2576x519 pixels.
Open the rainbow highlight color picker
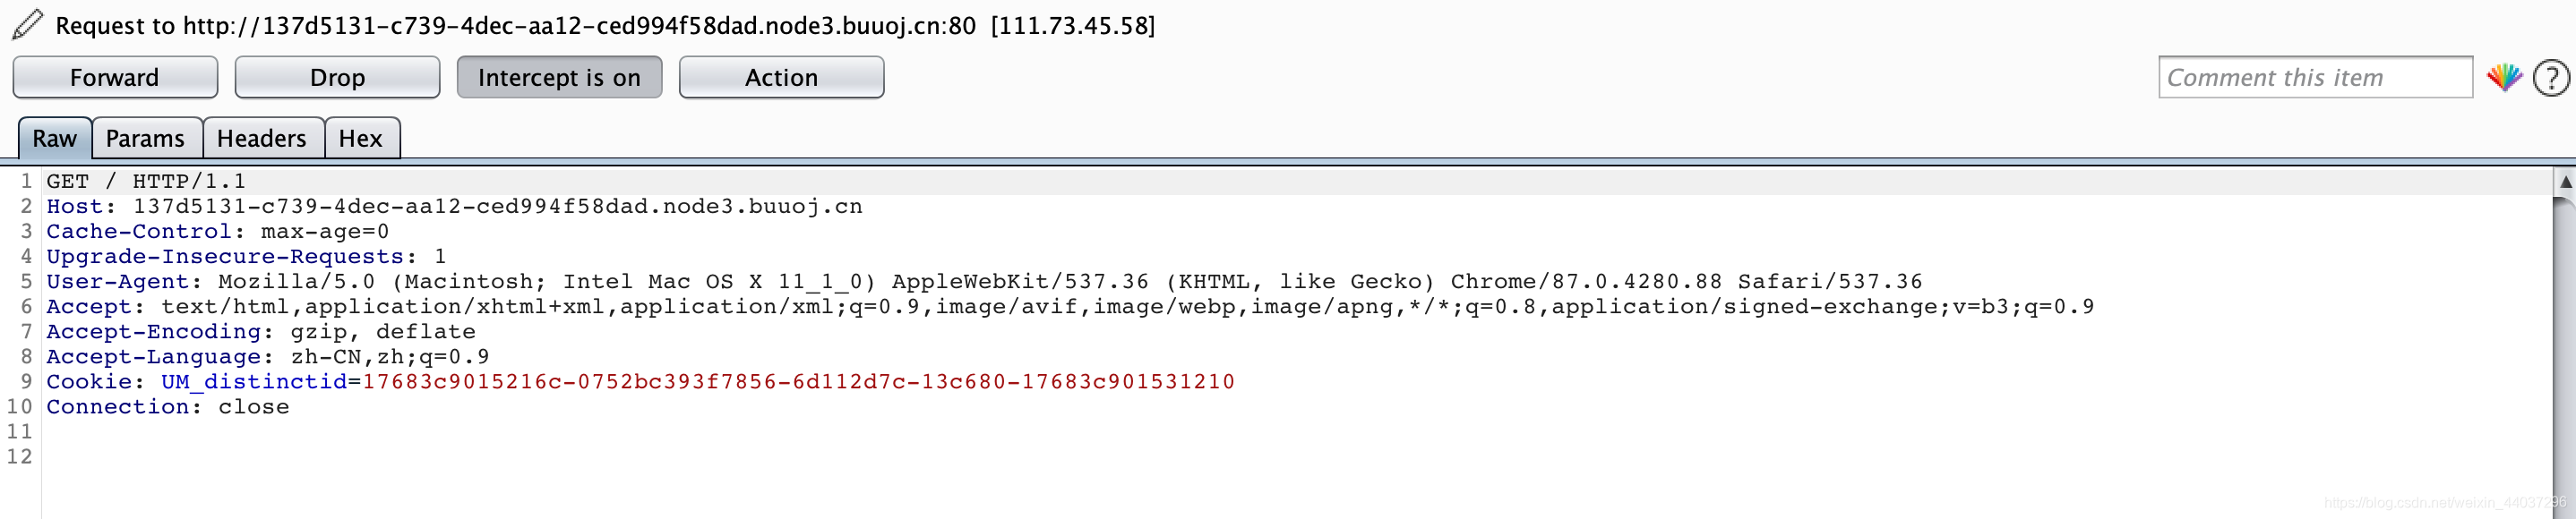2506,76
